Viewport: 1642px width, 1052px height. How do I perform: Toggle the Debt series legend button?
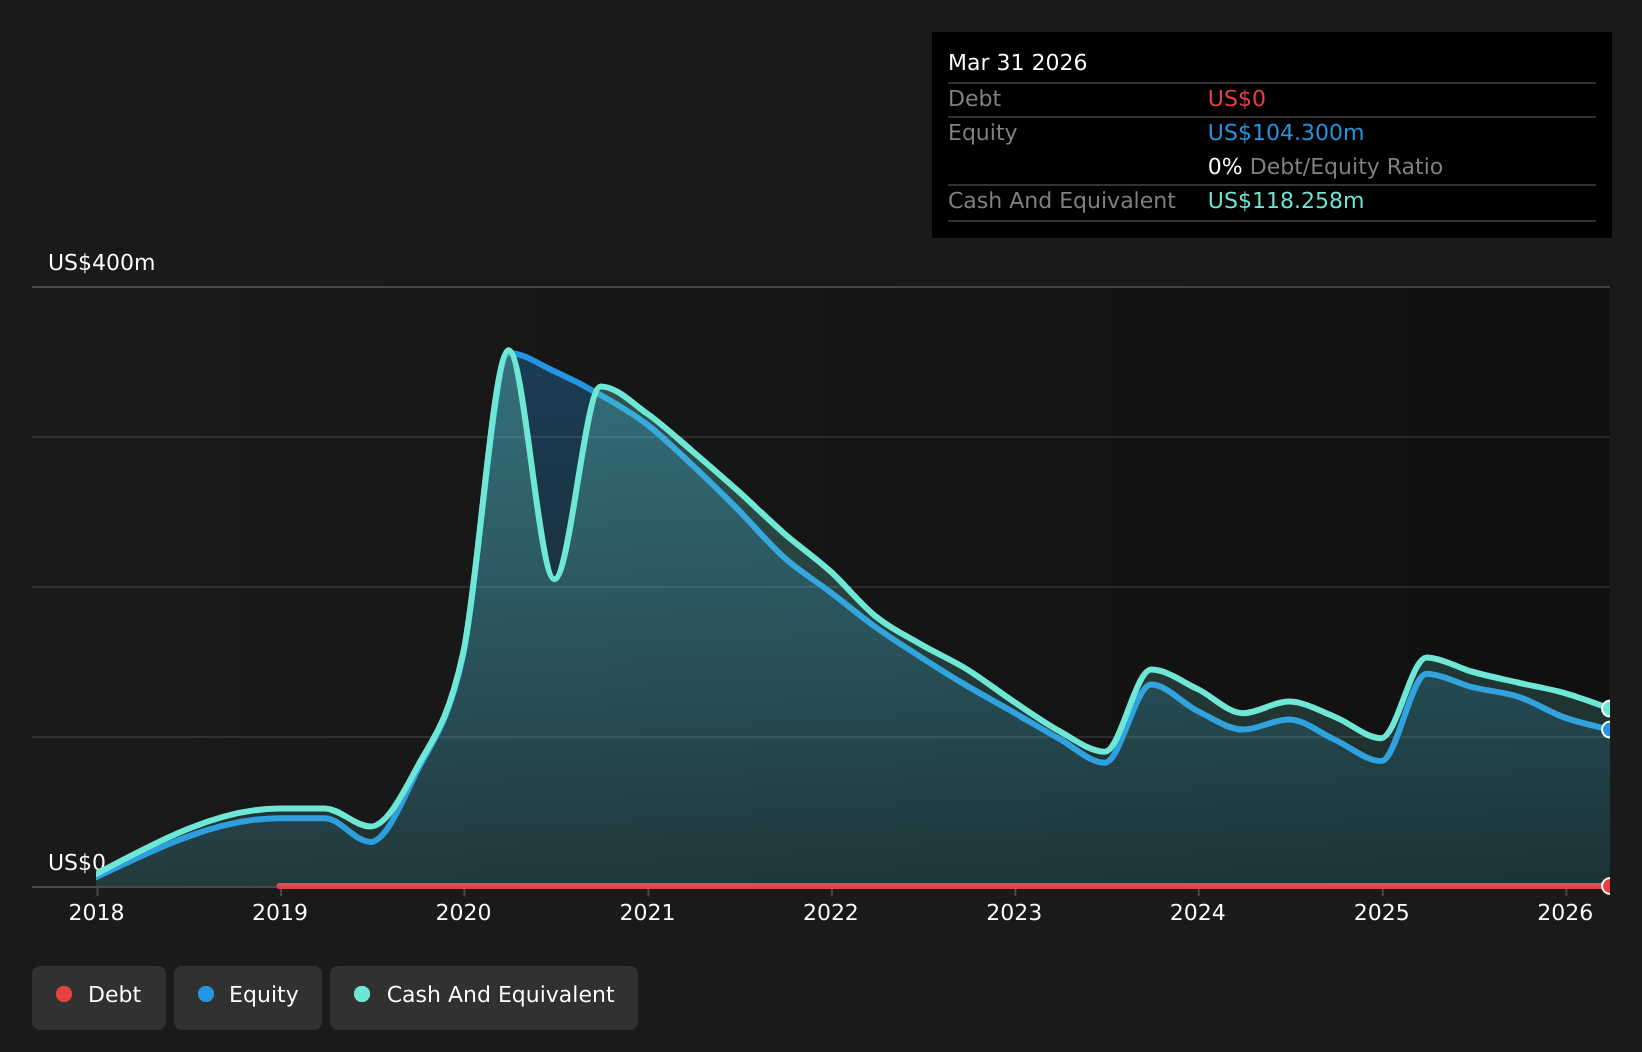[x=99, y=997]
